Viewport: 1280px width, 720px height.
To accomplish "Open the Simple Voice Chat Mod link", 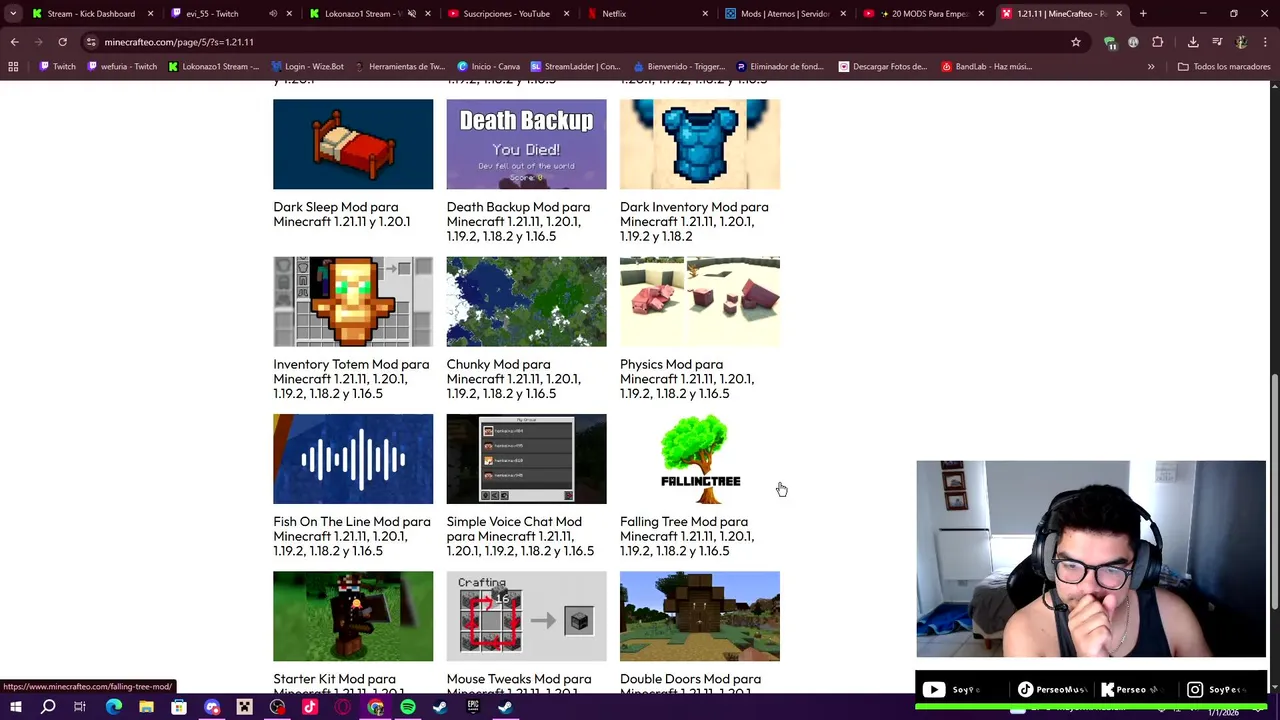I will pyautogui.click(x=520, y=536).
